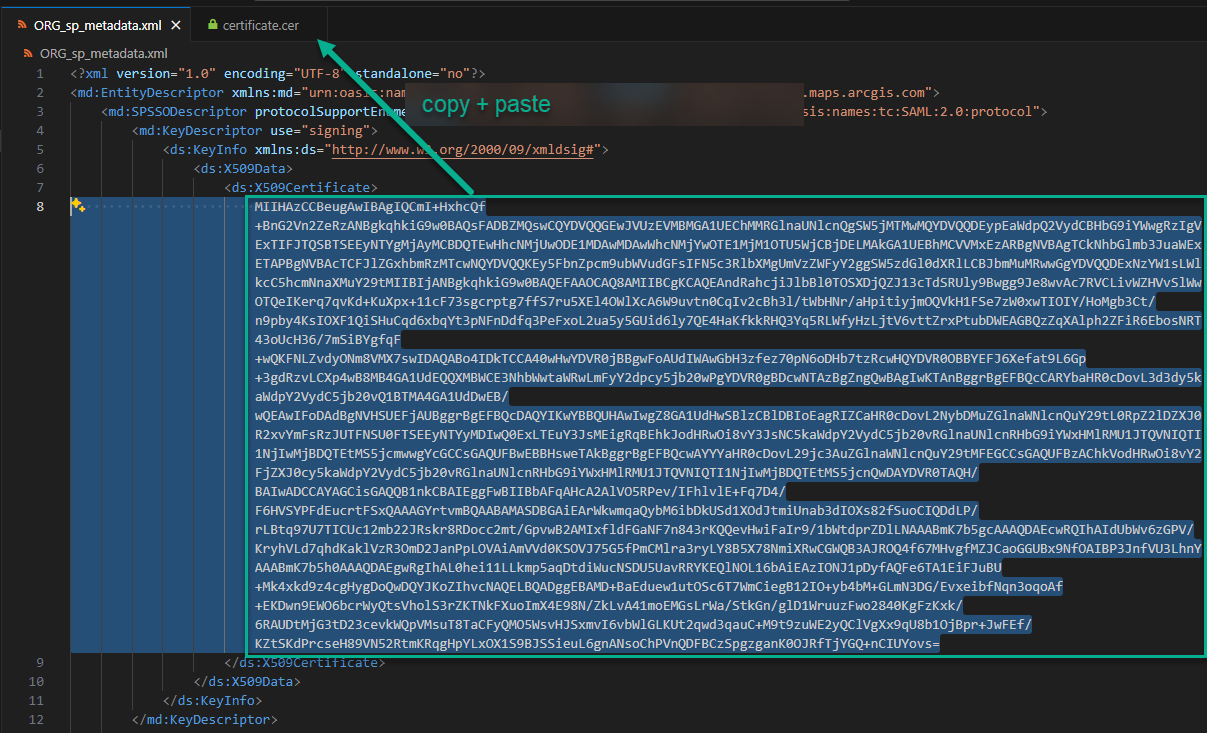Switch to the certificate.cer tab
The image size is (1207, 733).
(261, 25)
